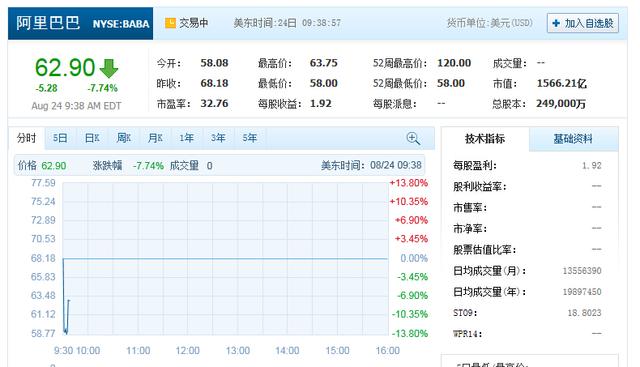Open the 日K chart tab
Image resolution: width=640 pixels, height=367 pixels.
click(92, 138)
